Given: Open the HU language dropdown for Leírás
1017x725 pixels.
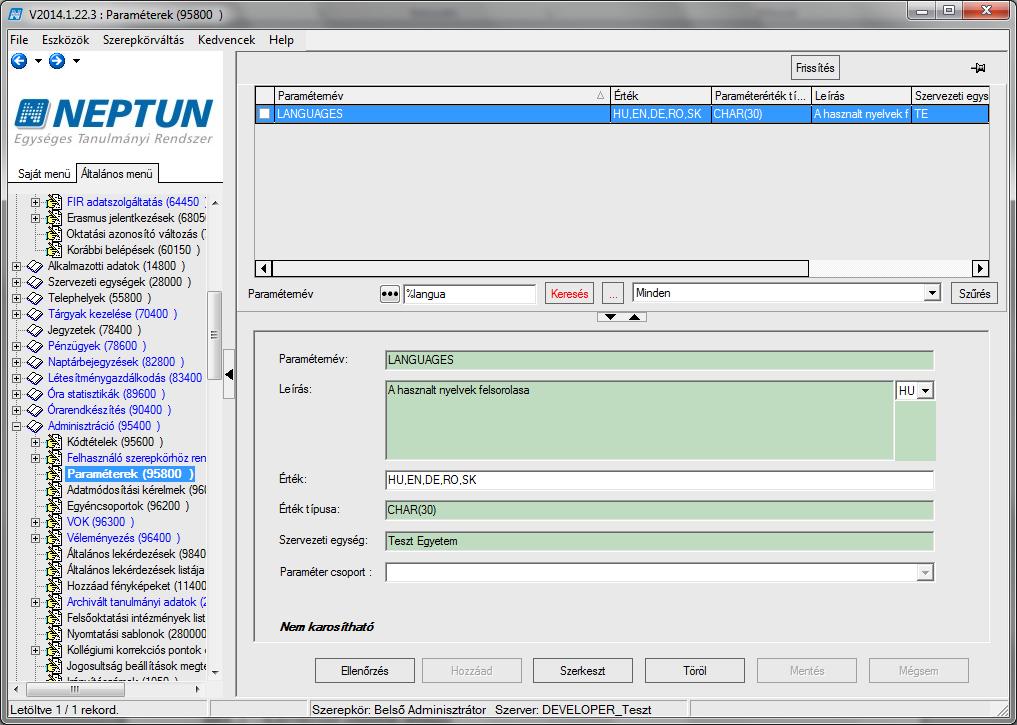Looking at the screenshot, I should (926, 390).
